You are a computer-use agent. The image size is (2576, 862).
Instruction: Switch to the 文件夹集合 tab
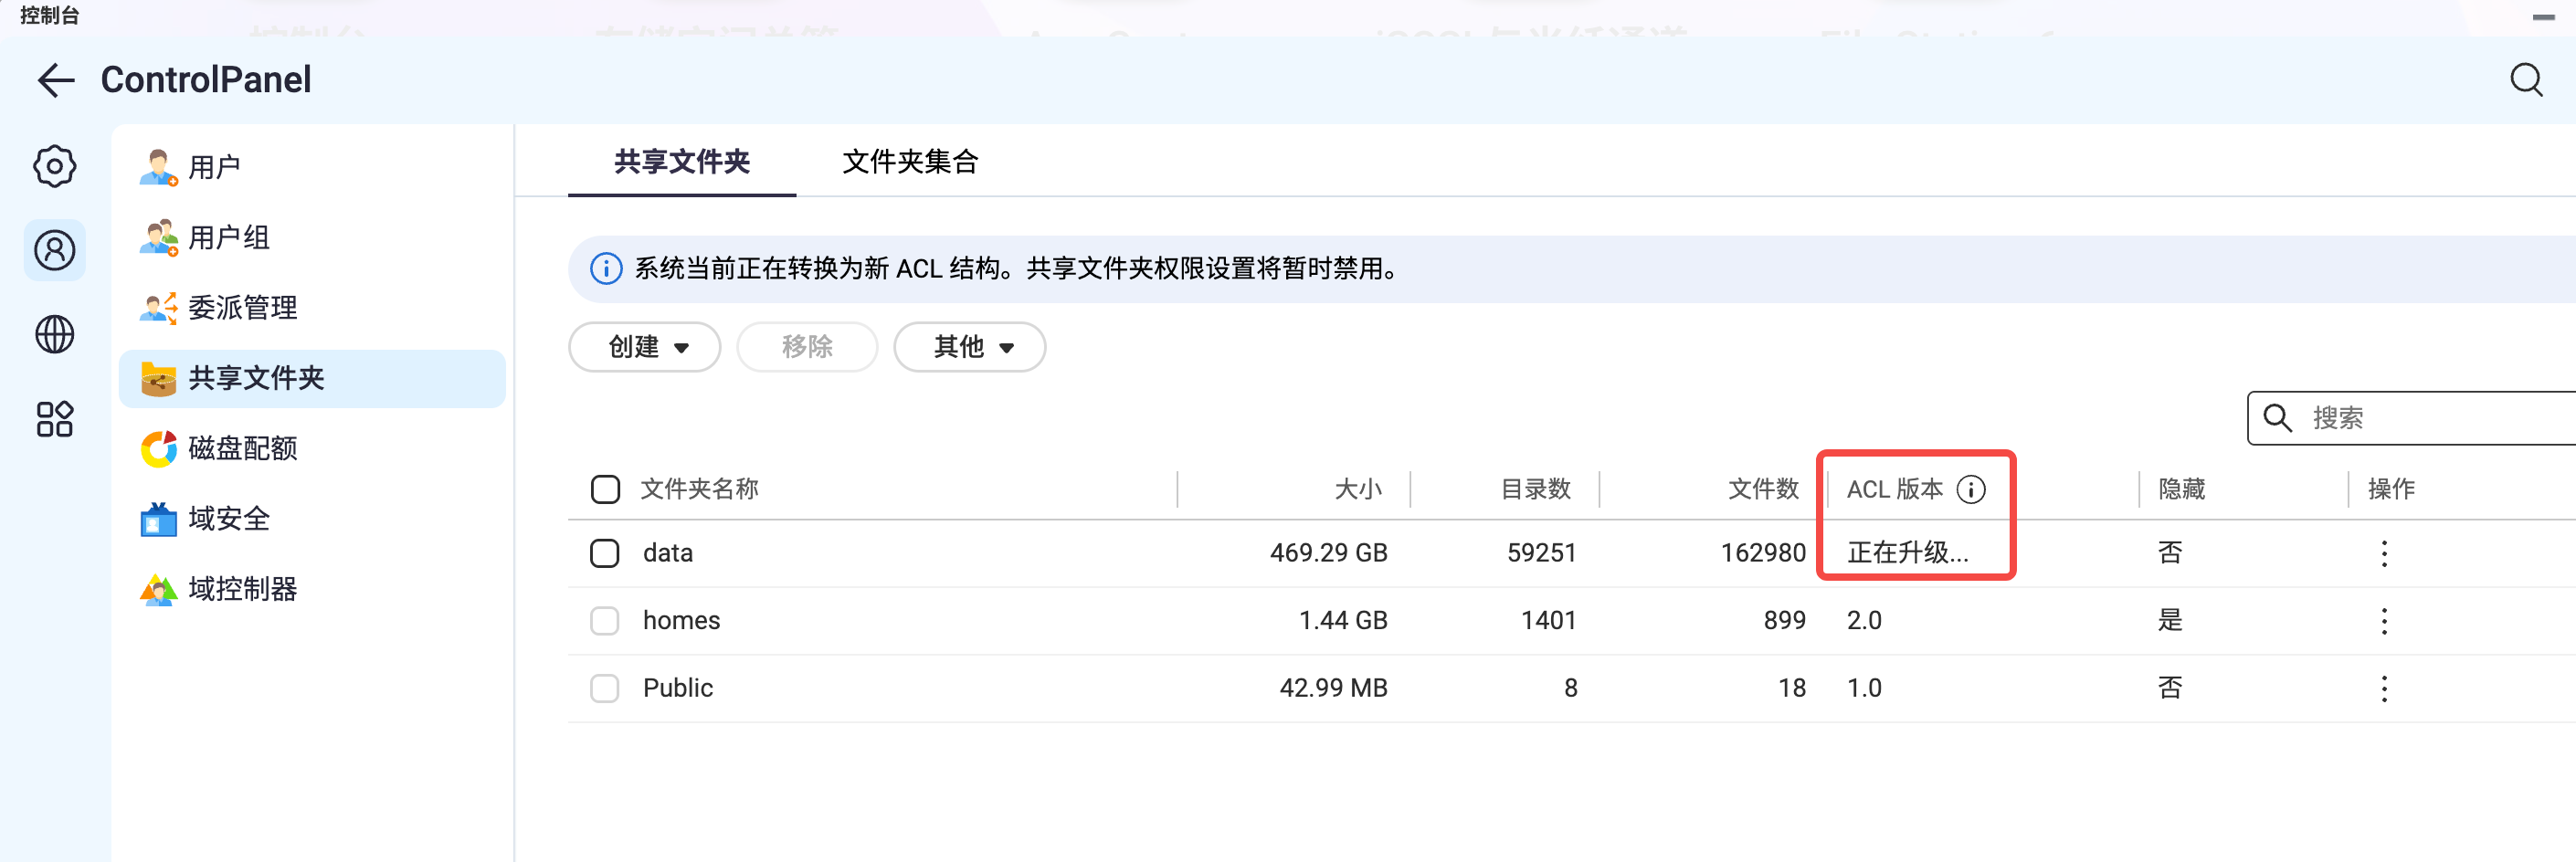[x=910, y=162]
